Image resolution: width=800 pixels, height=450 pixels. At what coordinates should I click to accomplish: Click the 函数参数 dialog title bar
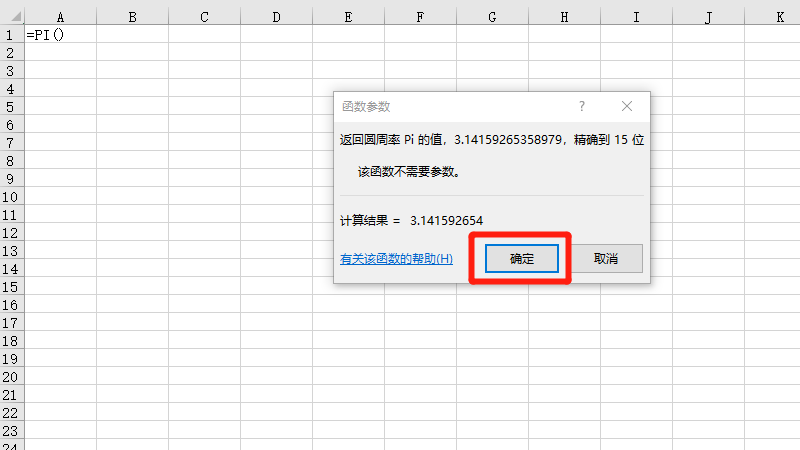click(x=450, y=106)
